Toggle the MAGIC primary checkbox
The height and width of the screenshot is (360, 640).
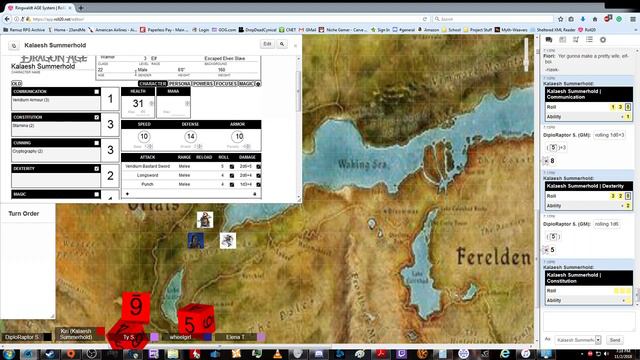pyautogui.click(x=97, y=194)
